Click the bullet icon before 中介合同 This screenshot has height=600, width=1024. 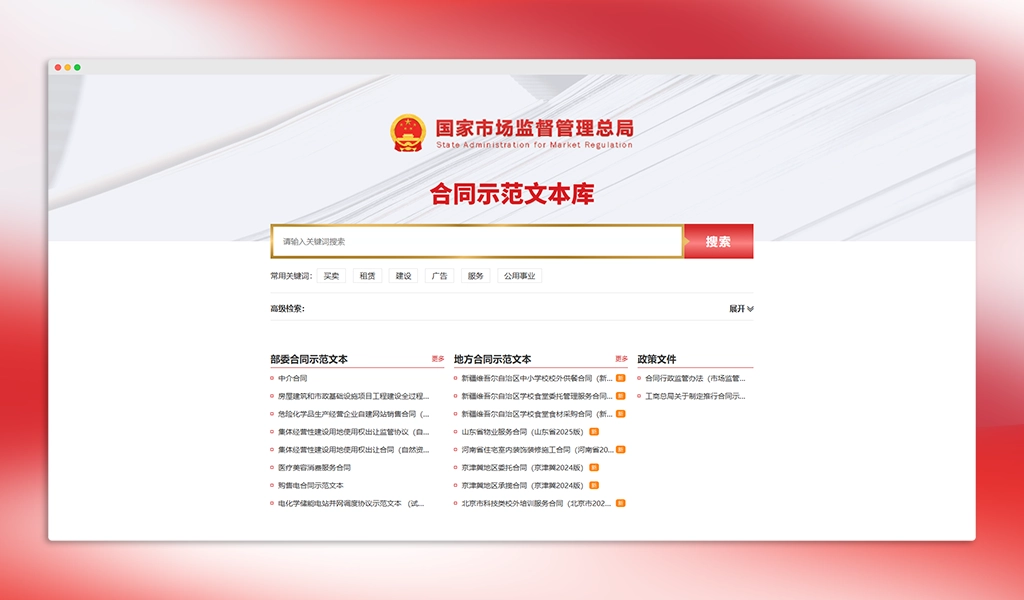coord(272,379)
